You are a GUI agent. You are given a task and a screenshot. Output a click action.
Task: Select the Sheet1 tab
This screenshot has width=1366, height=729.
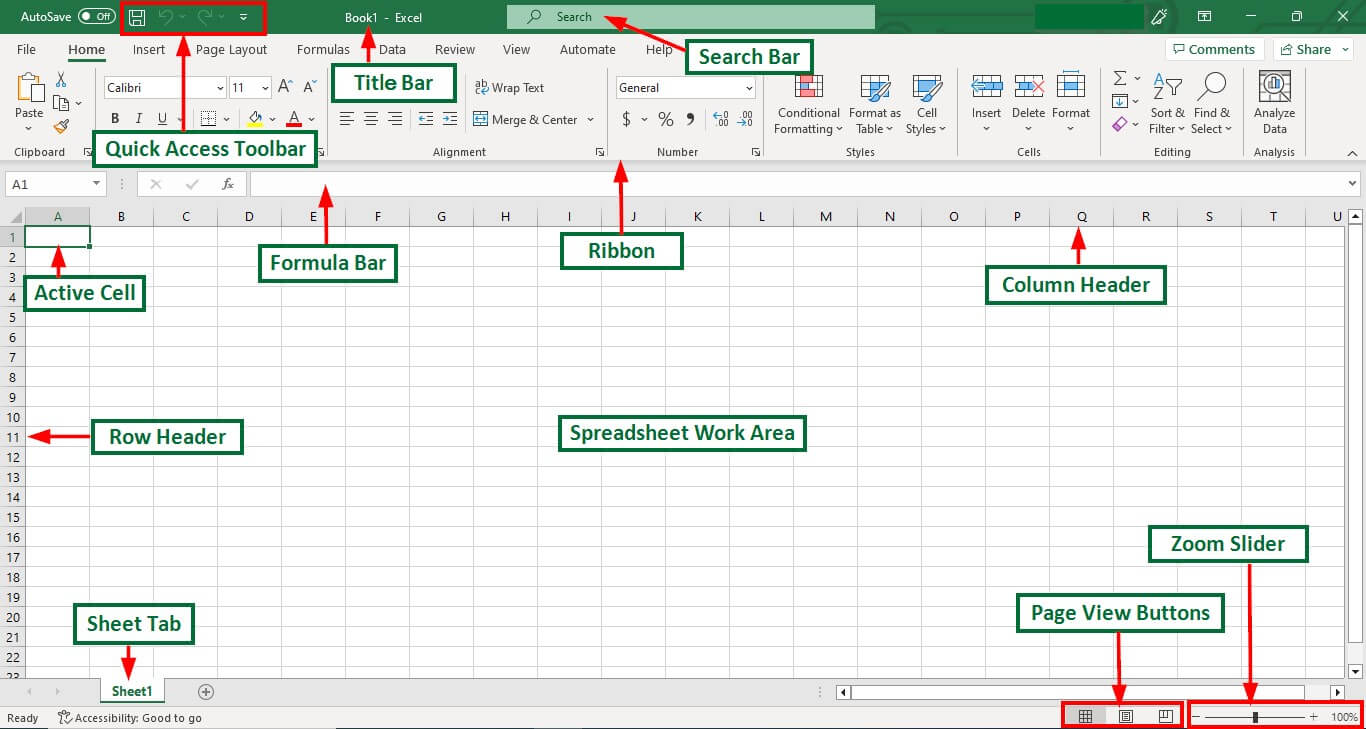coord(131,691)
